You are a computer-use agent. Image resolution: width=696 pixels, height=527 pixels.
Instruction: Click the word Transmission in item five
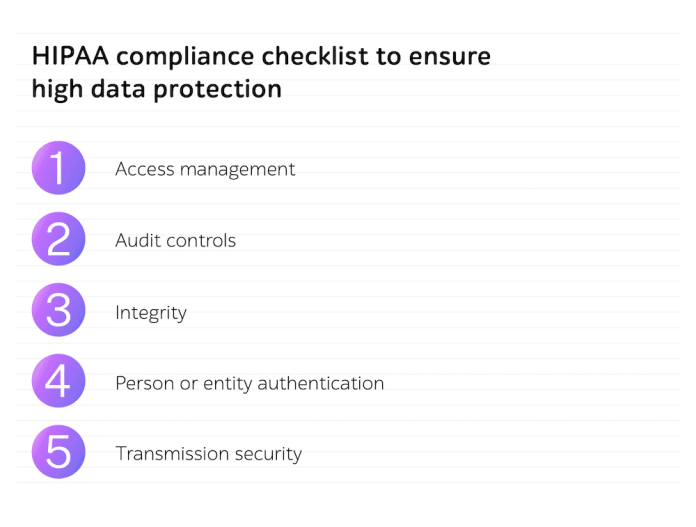(x=172, y=454)
